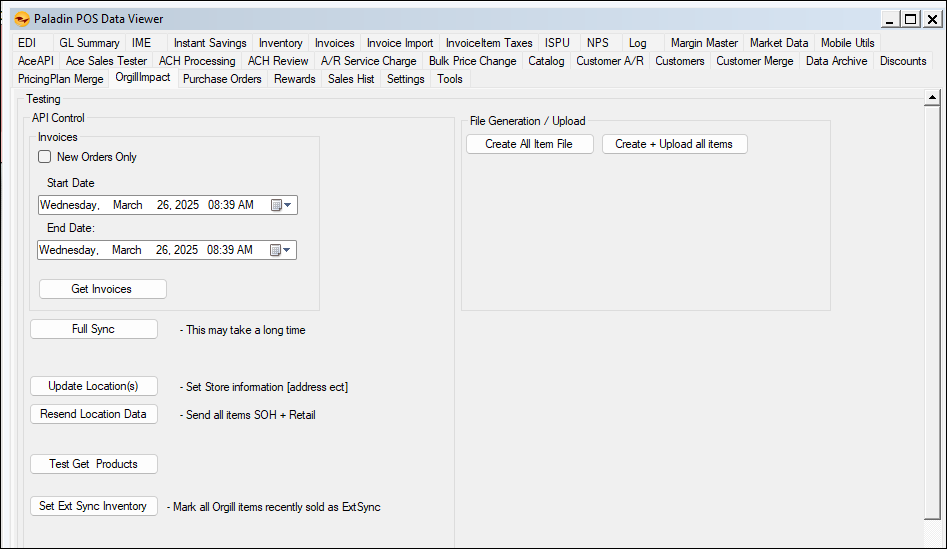Open the Invoices tab
Viewport: 947px width, 549px height.
point(335,43)
